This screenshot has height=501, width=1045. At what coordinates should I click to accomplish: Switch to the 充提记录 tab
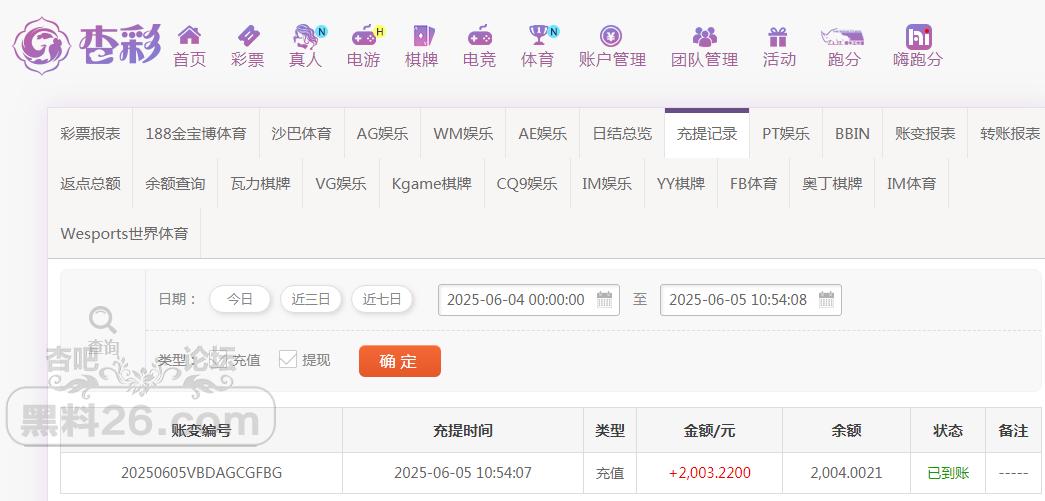tap(706, 133)
